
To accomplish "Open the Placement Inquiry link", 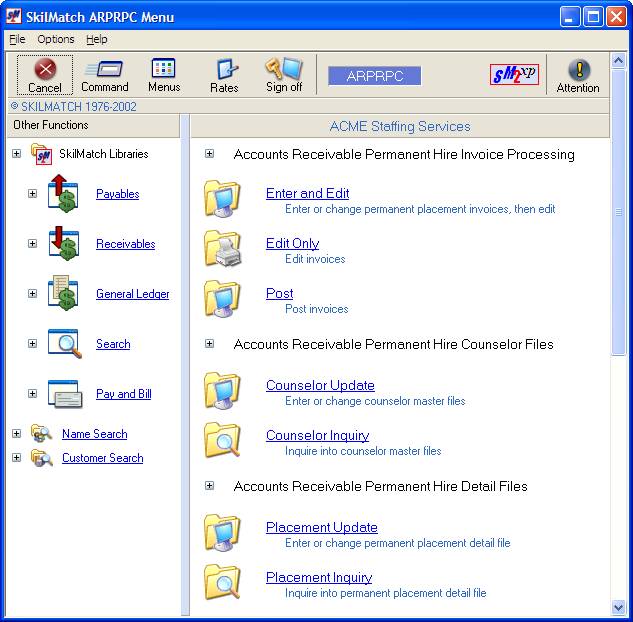I will tap(319, 578).
